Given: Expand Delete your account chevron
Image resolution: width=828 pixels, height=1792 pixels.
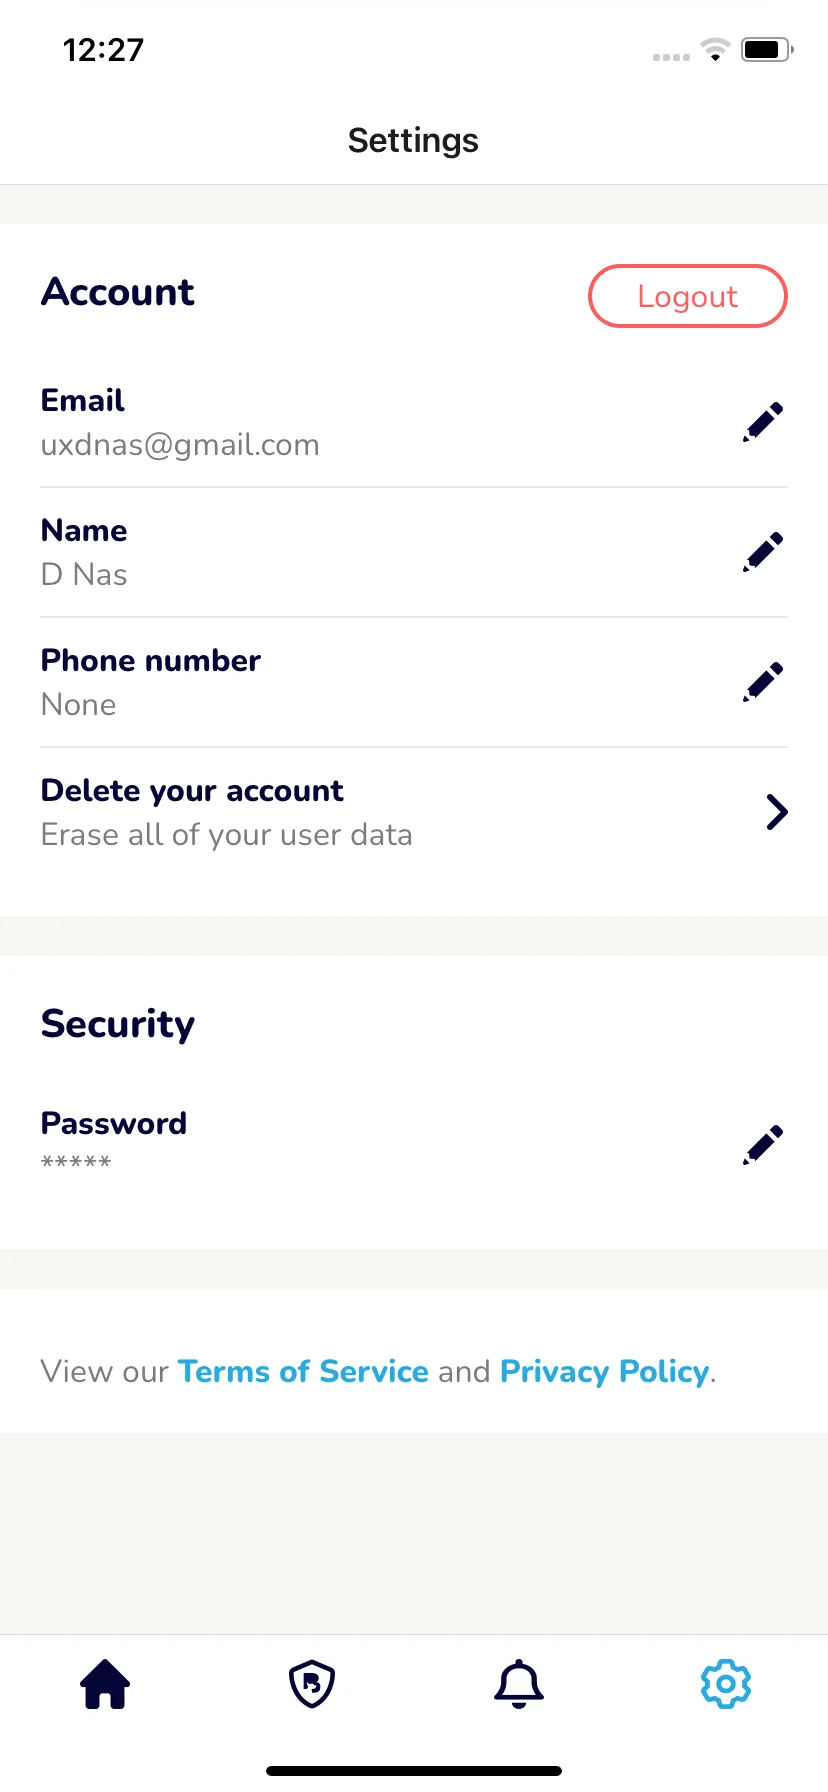Looking at the screenshot, I should (777, 812).
